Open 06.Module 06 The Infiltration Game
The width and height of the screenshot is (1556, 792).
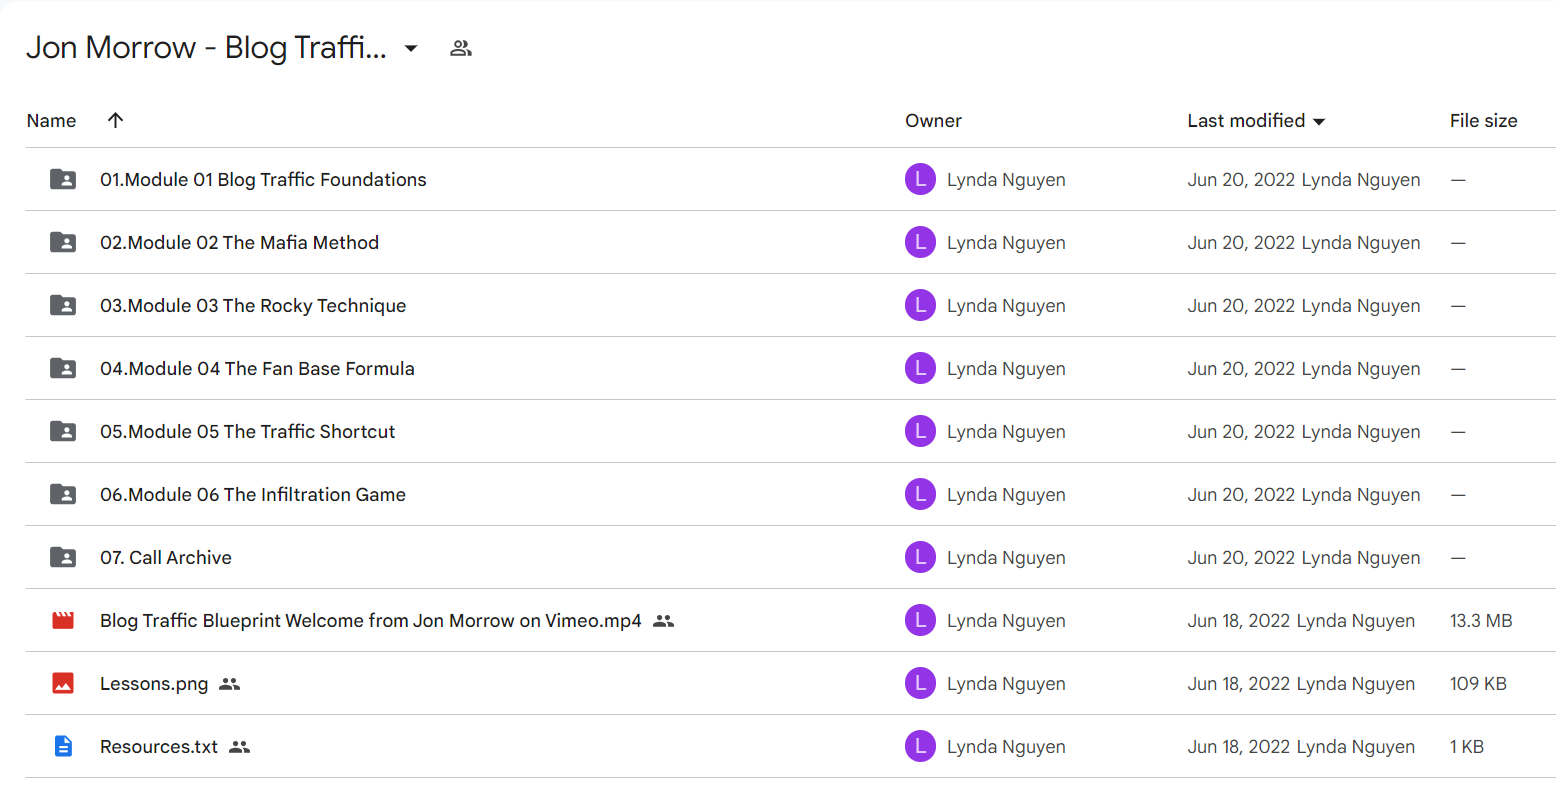tap(253, 494)
